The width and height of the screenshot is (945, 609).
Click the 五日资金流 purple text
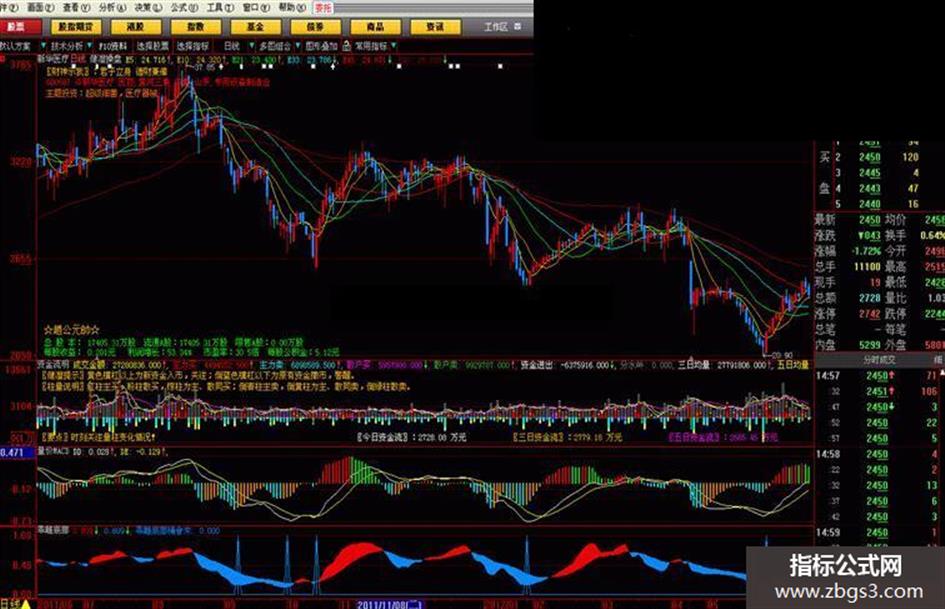(x=724, y=437)
